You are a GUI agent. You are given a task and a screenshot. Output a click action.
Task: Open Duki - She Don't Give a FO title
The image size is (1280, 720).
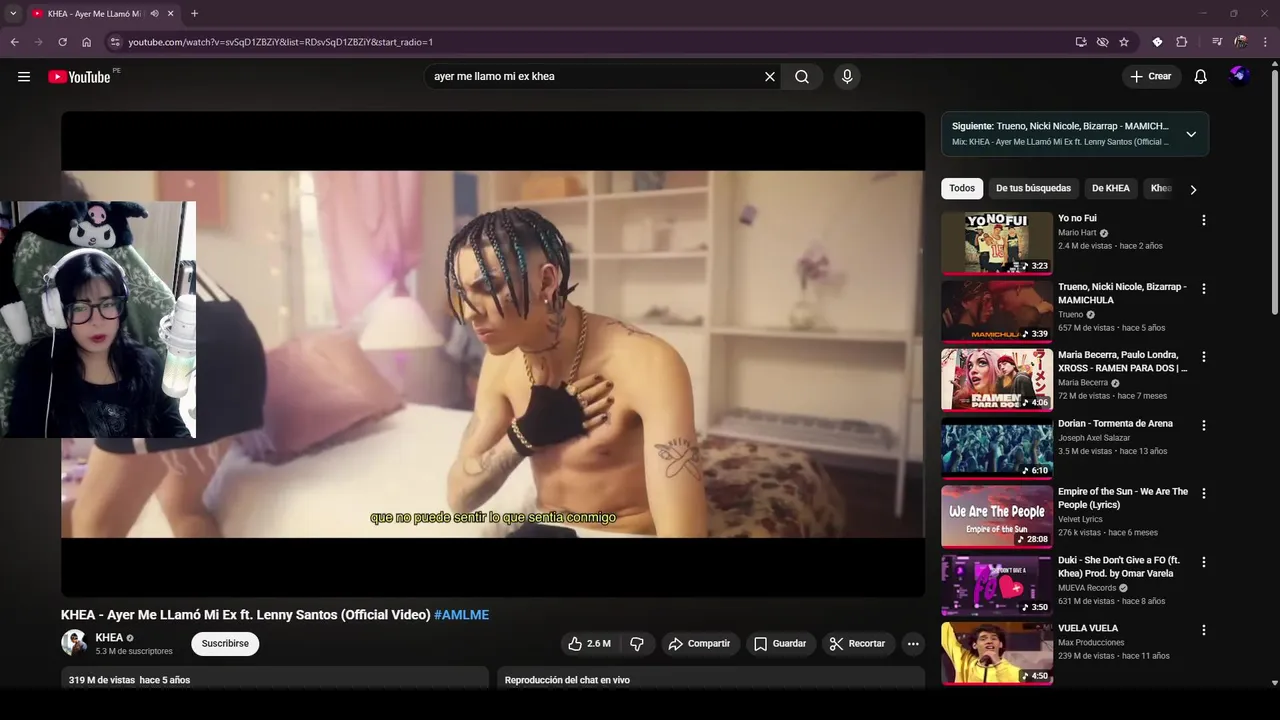1119,567
